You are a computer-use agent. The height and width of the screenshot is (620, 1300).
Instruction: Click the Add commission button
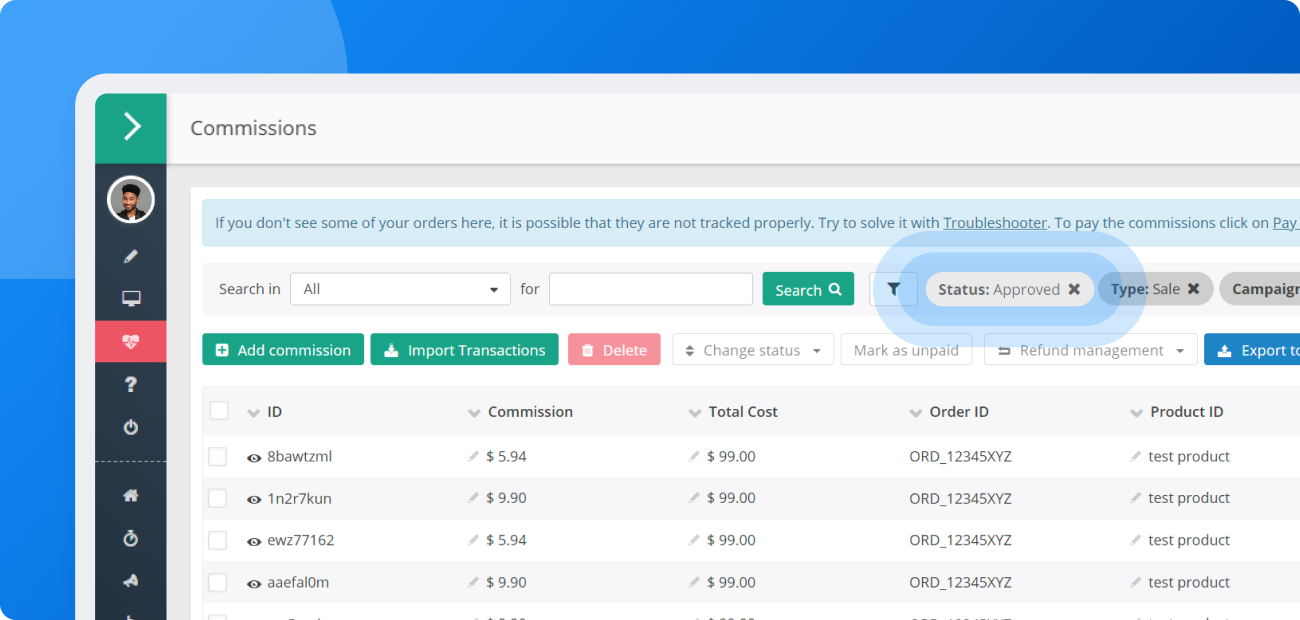[x=283, y=349]
